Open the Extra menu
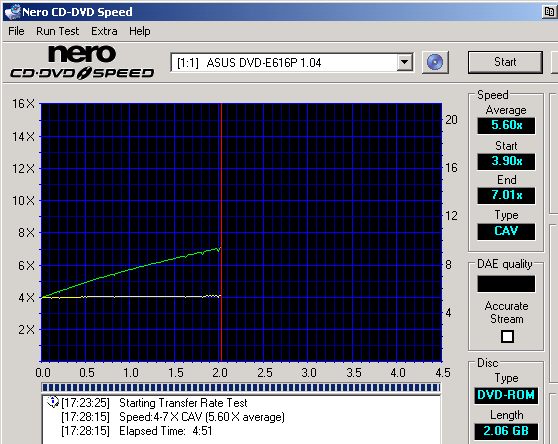Viewport: 558px width, 444px height. tap(104, 31)
